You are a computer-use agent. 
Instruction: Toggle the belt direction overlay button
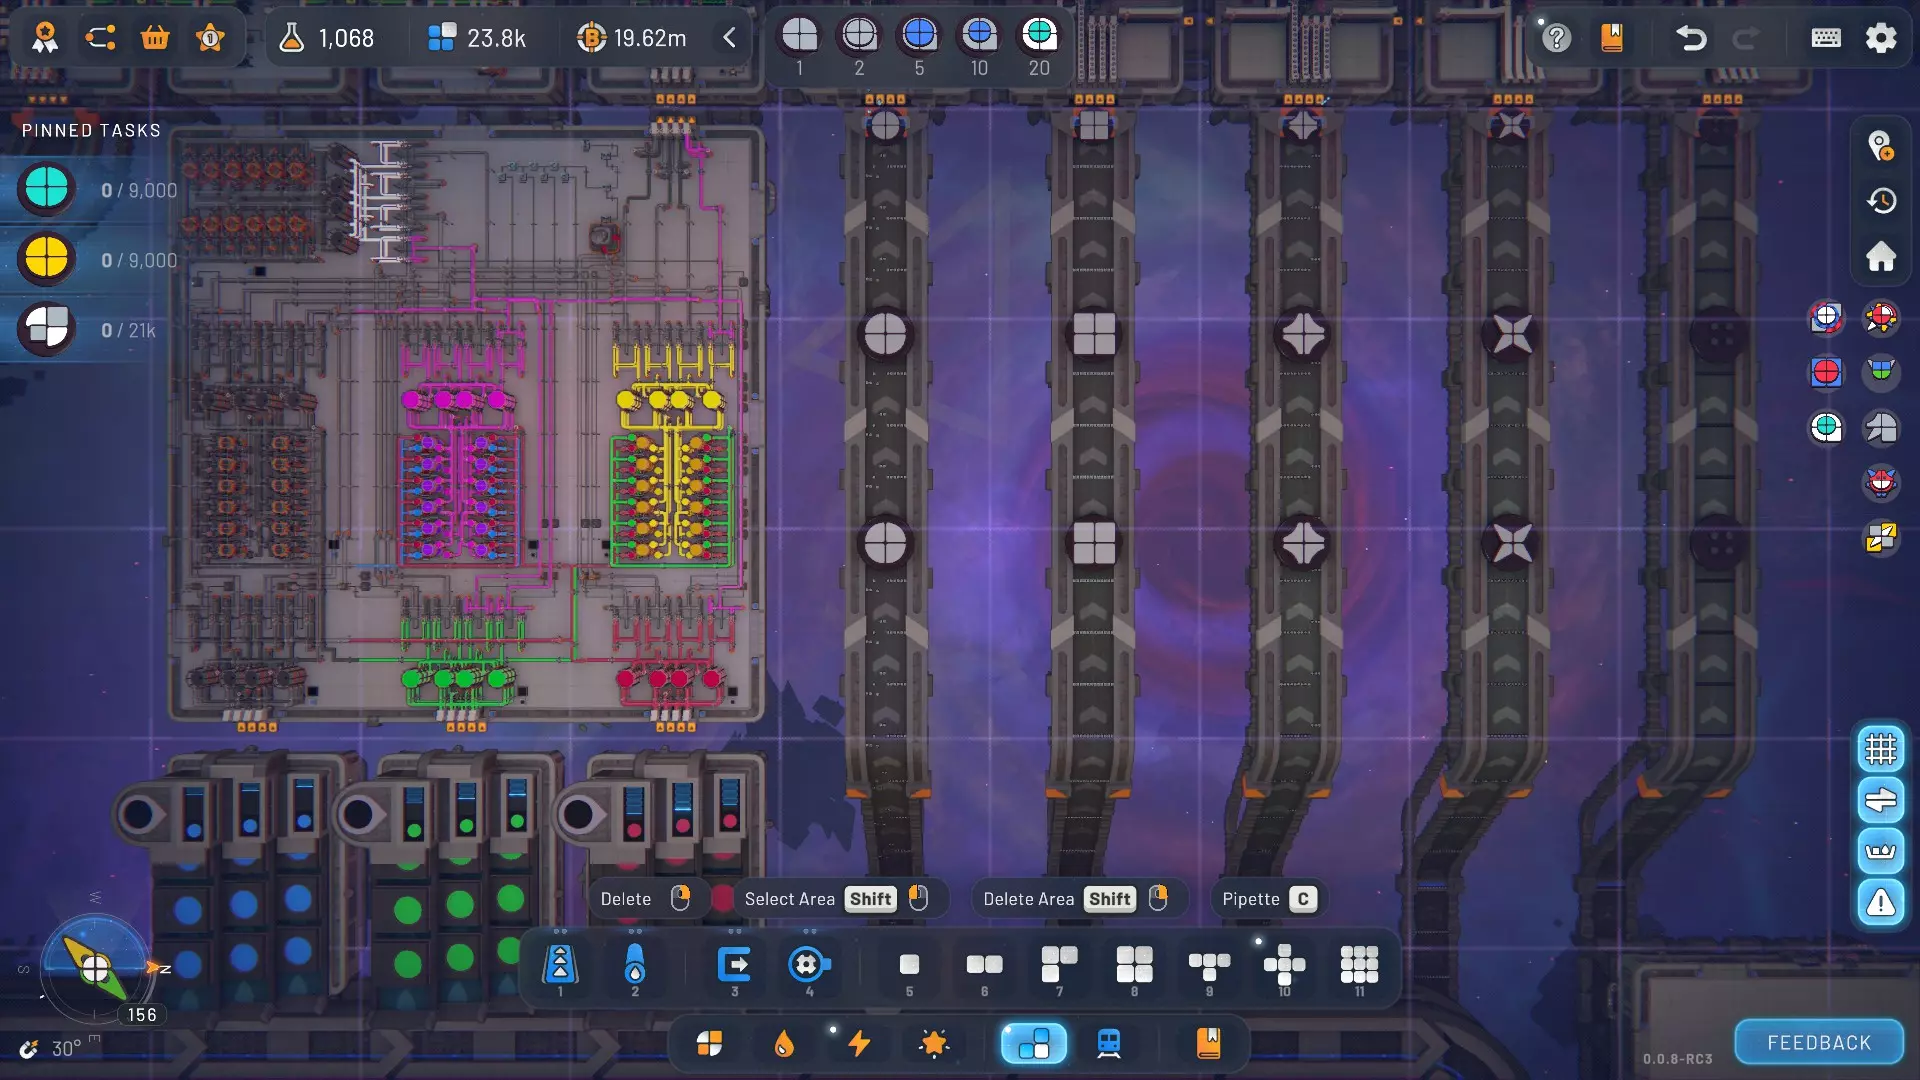[1880, 800]
